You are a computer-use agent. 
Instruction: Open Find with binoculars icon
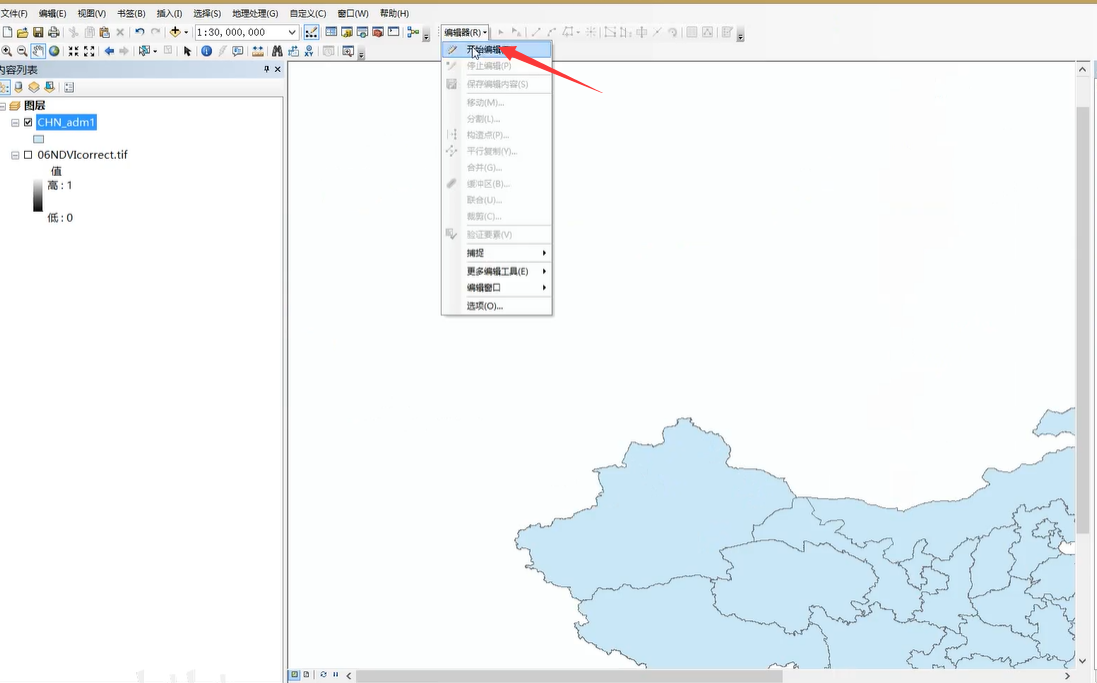click(x=277, y=51)
